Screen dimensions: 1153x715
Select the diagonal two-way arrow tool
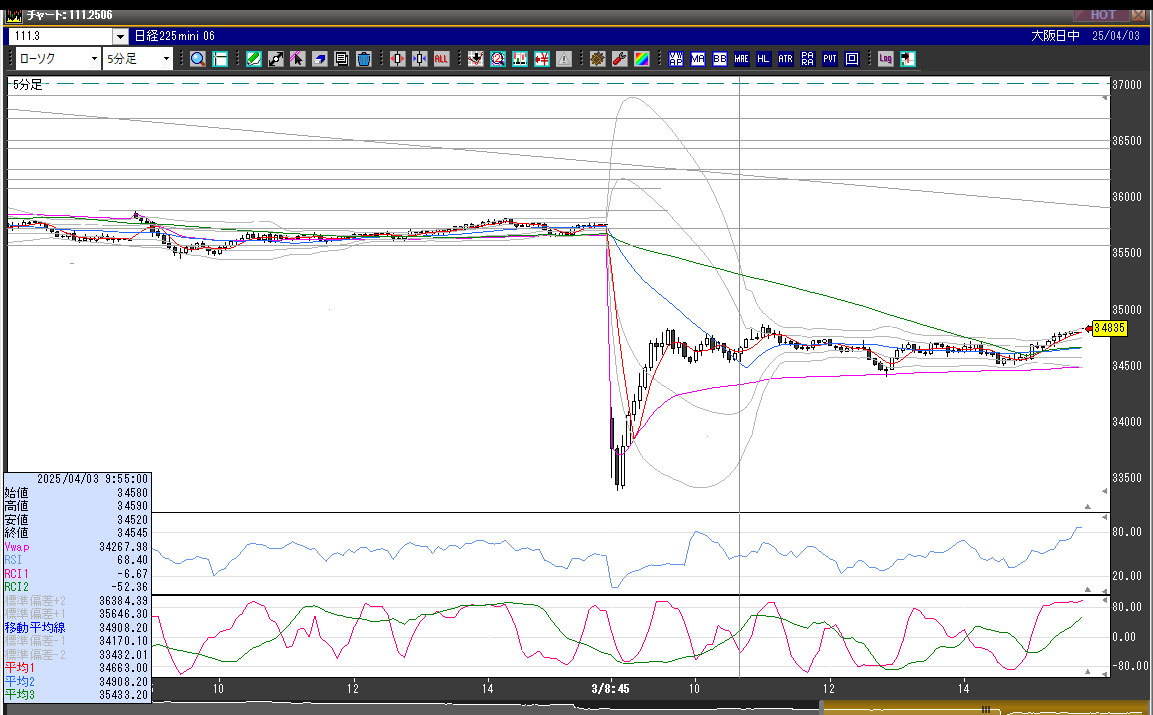click(276, 59)
